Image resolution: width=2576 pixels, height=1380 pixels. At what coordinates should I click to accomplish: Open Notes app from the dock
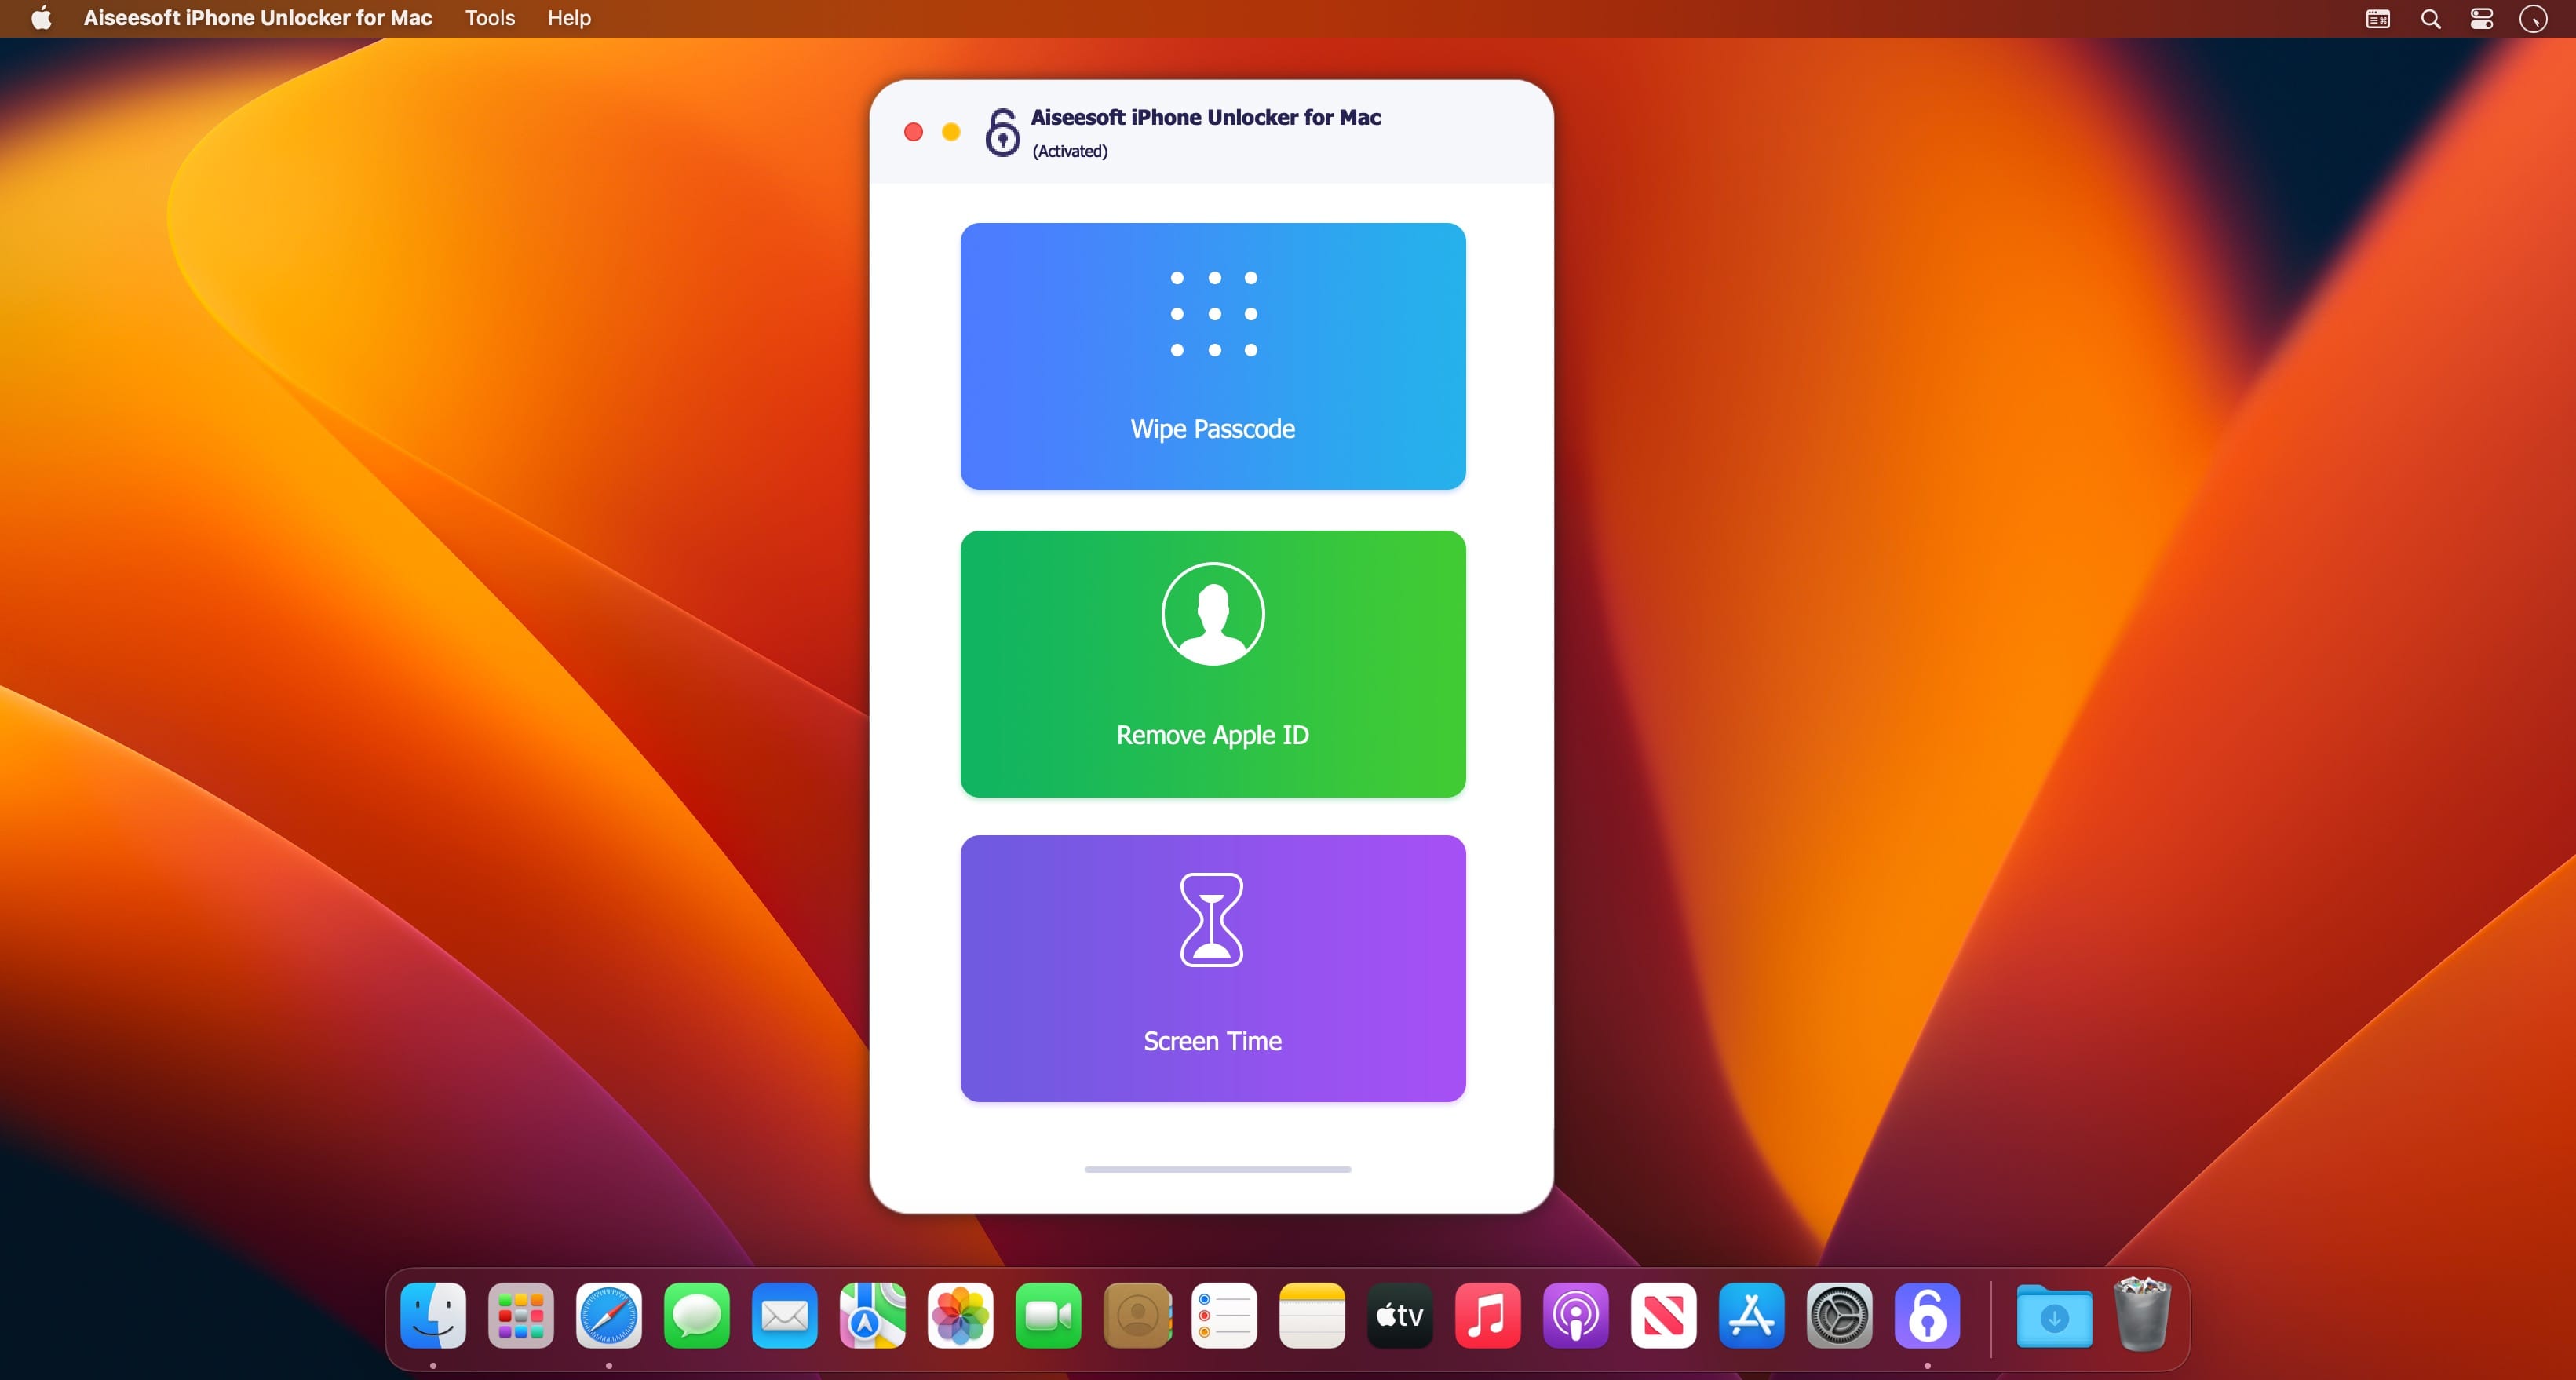1310,1313
